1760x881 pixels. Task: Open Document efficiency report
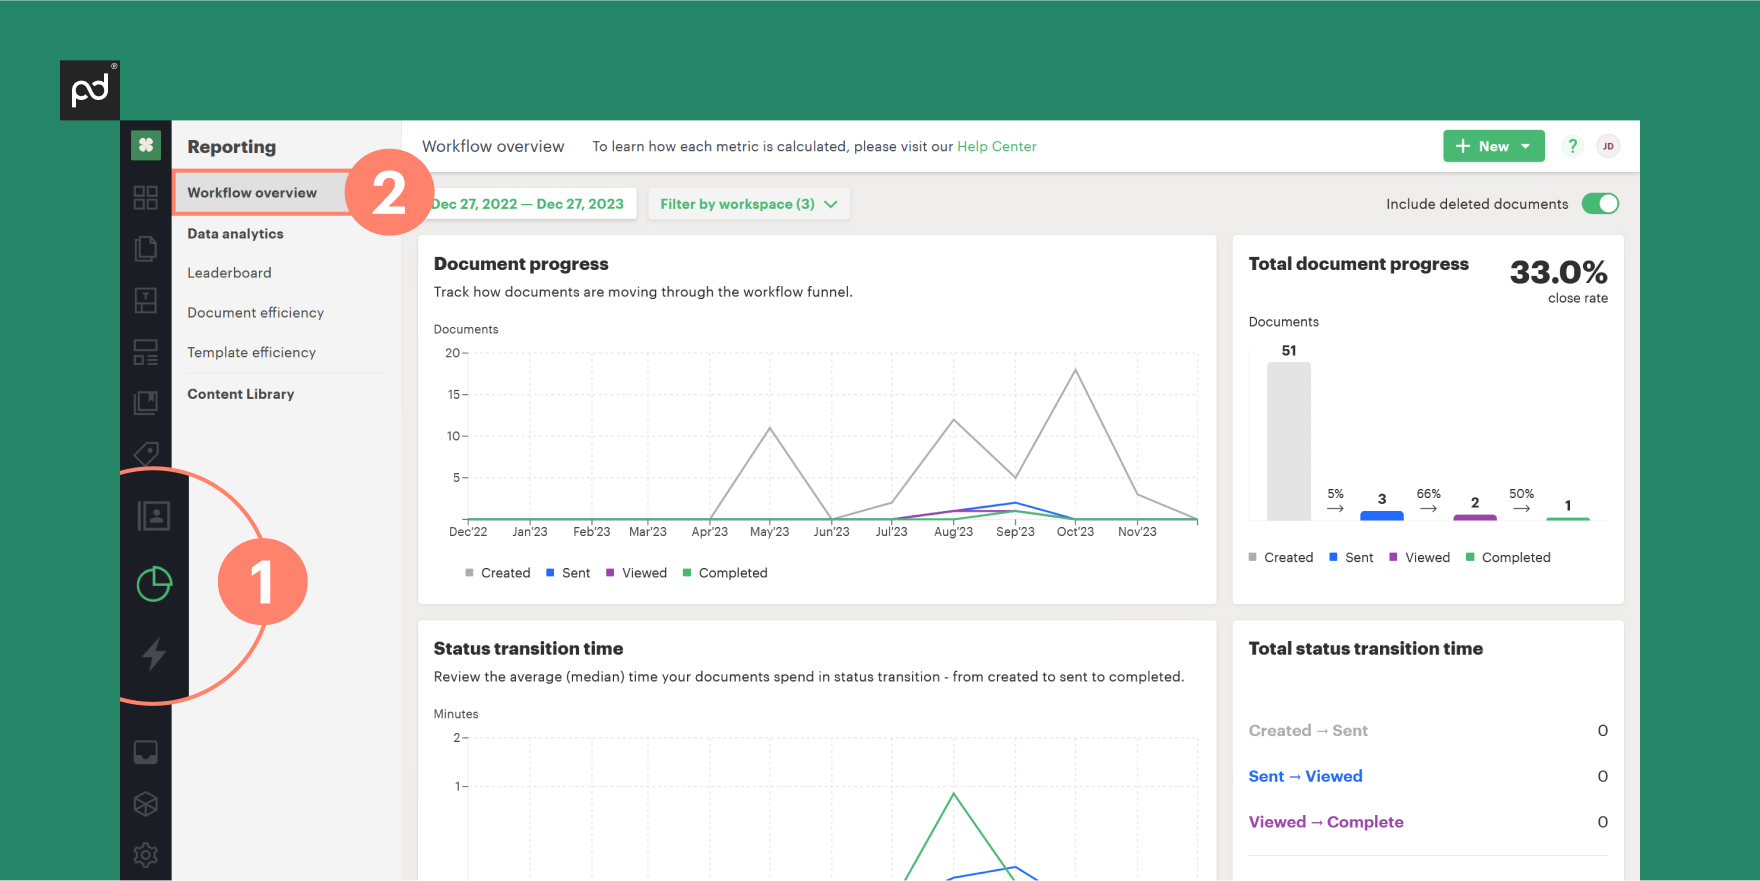[256, 313]
